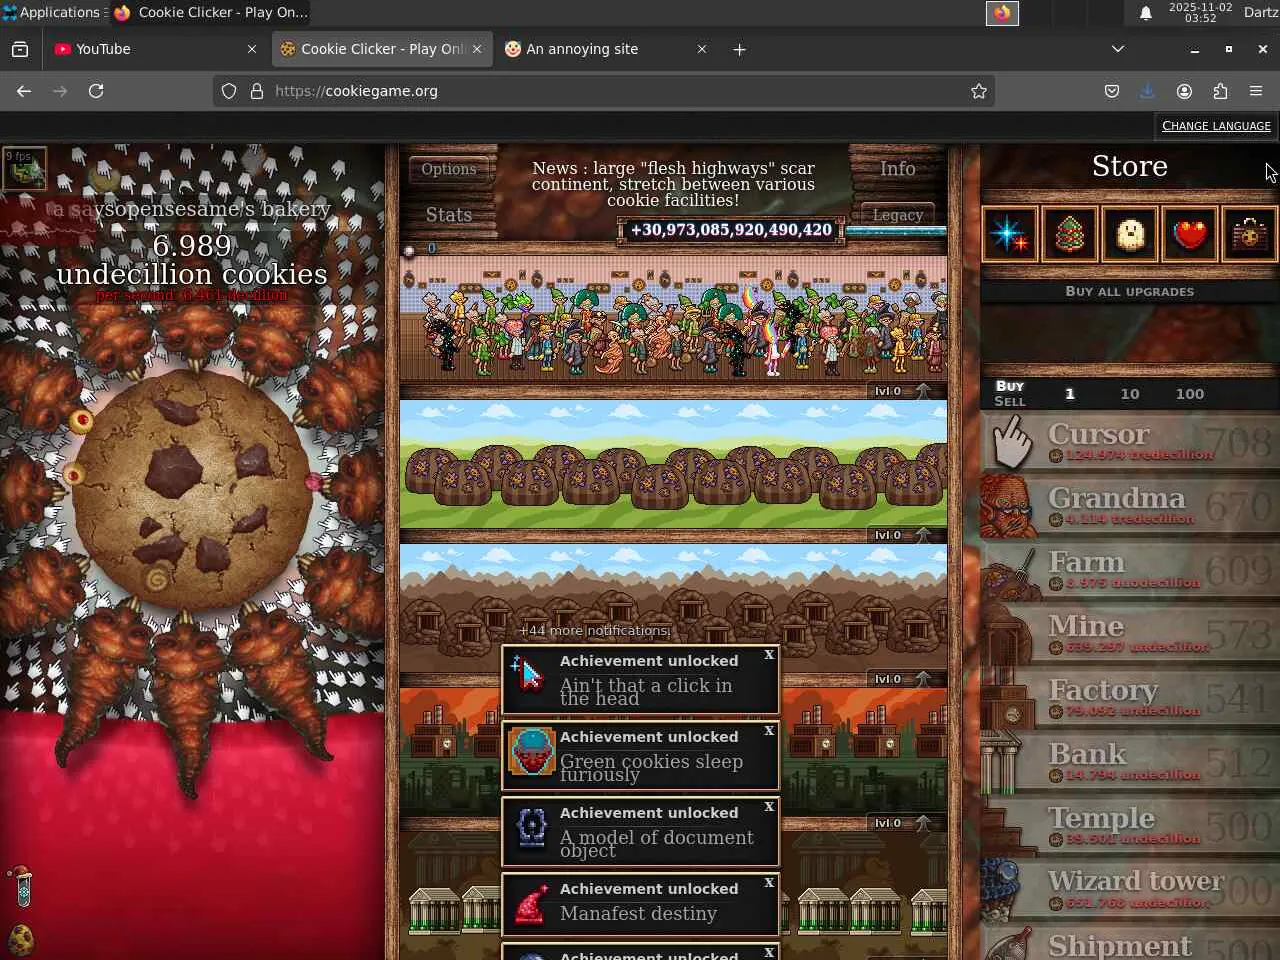
Task: Click the site padlock icon
Action: 257,91
